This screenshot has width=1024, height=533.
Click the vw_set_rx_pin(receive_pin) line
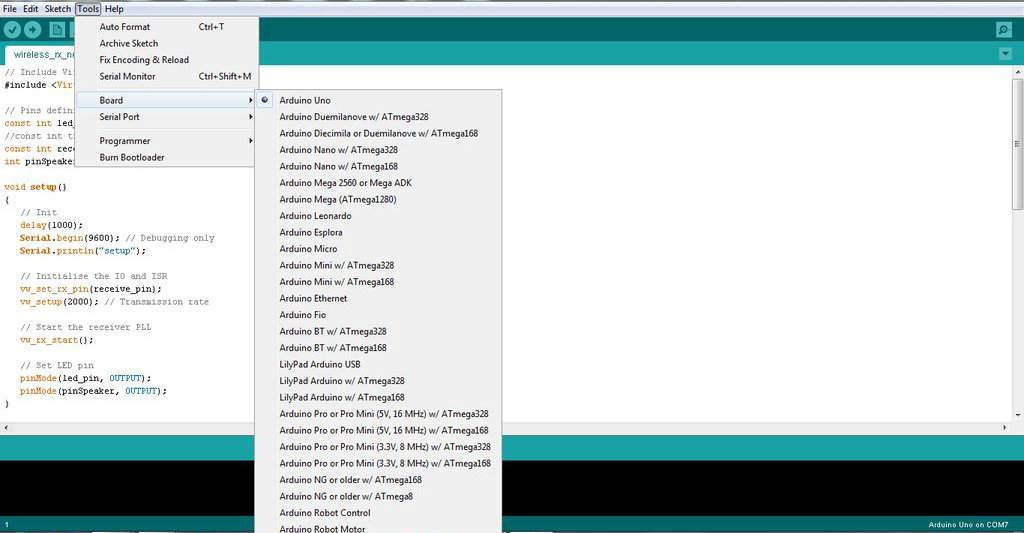pos(91,289)
